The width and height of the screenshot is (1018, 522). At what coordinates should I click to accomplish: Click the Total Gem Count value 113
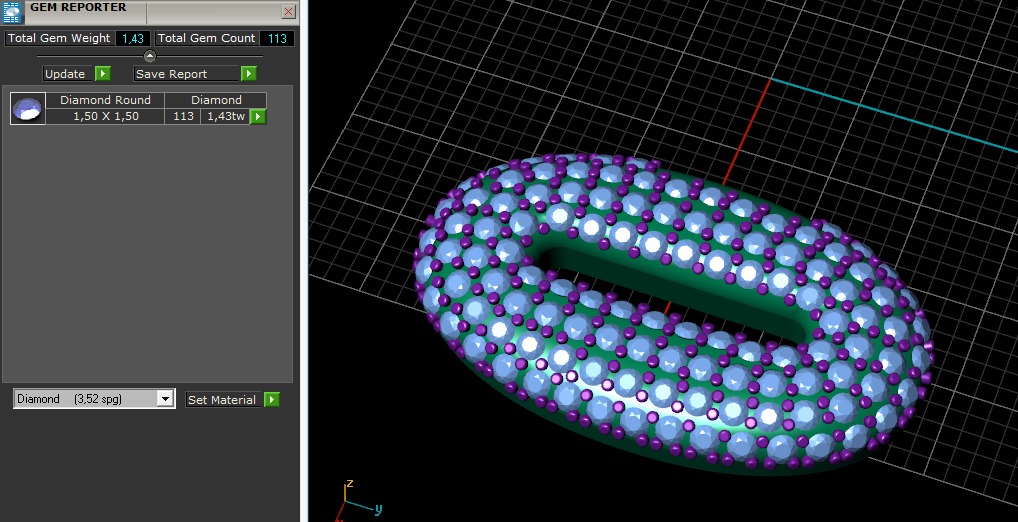pos(277,38)
